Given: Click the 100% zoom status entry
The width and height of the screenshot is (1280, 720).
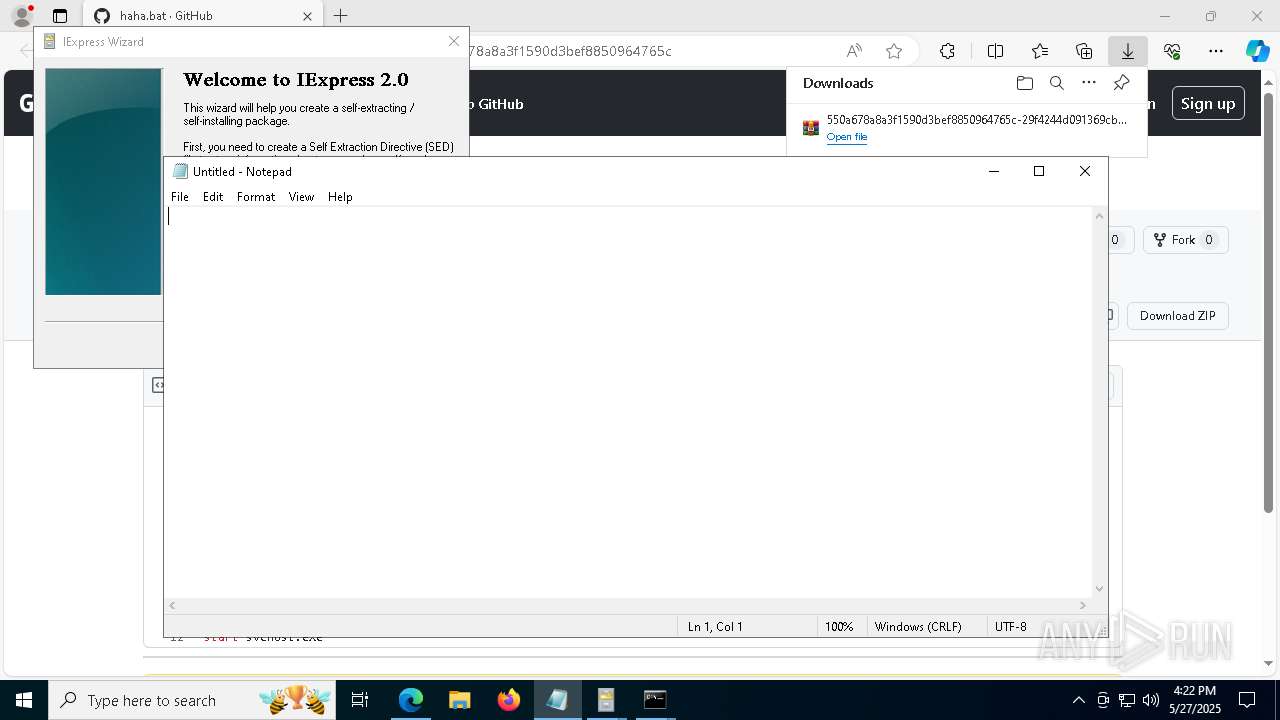Looking at the screenshot, I should tap(839, 627).
